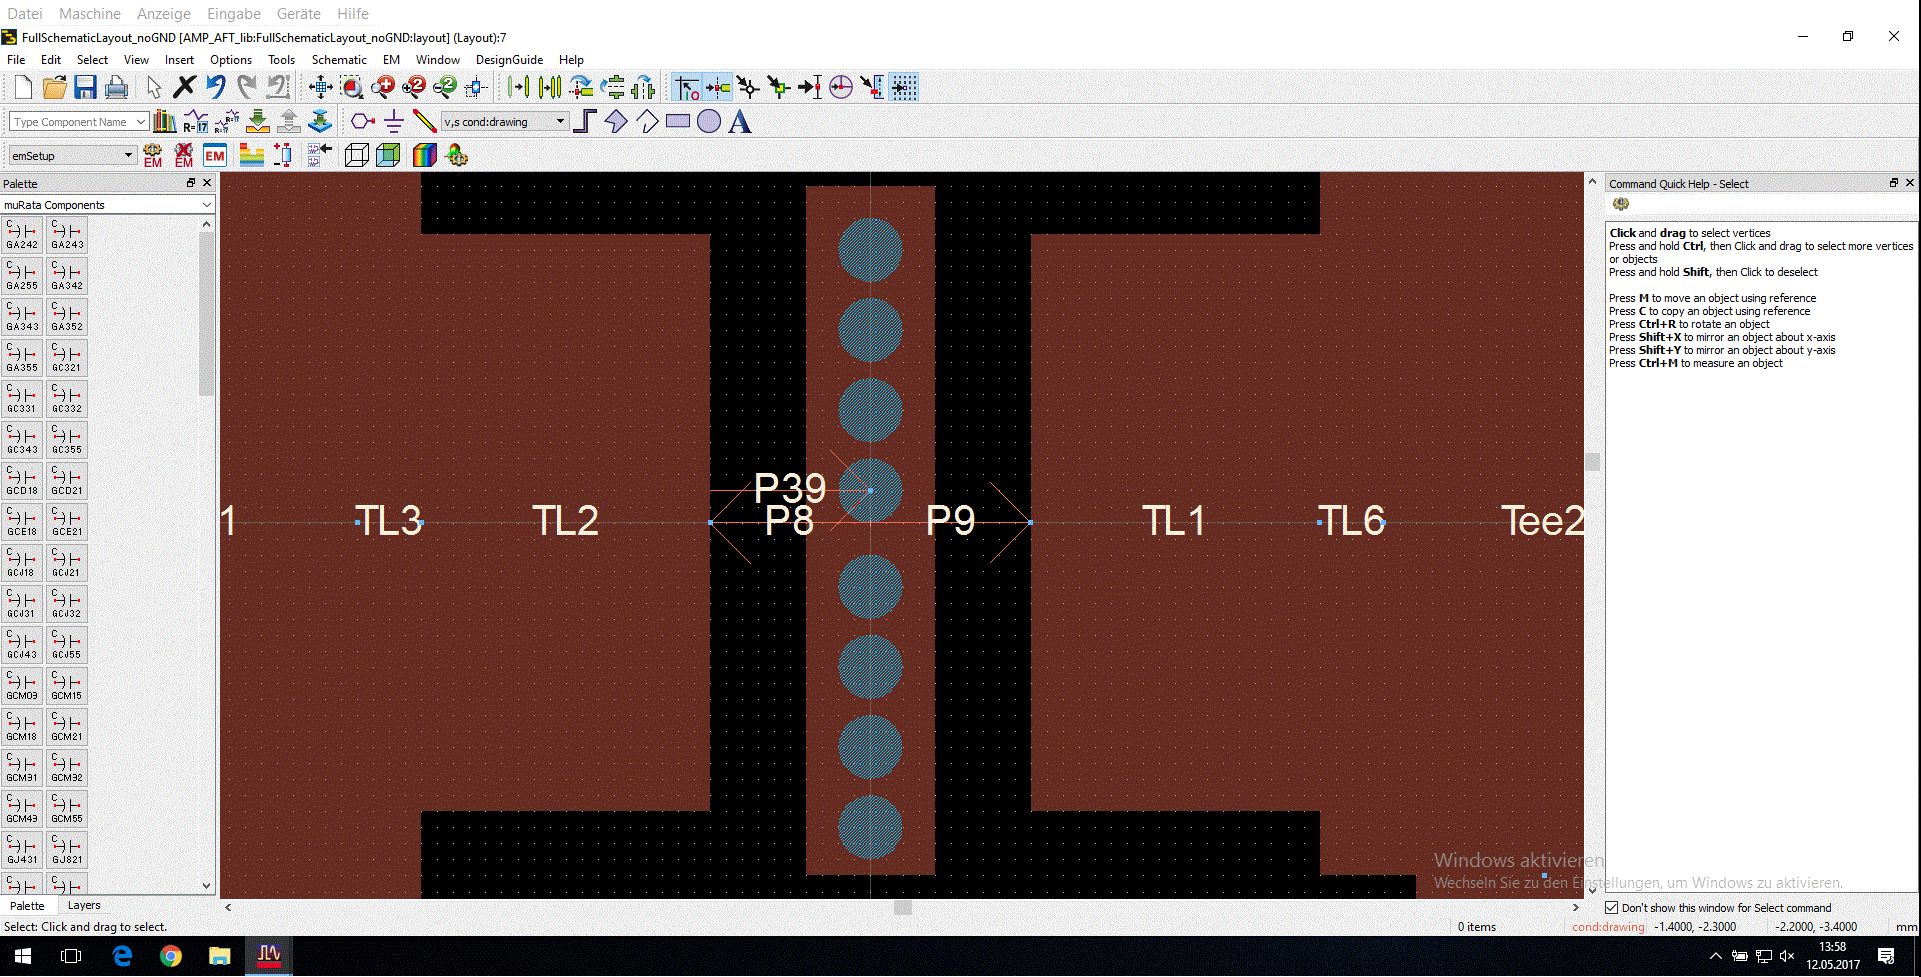This screenshot has width=1921, height=977.
Task: Toggle 'Don't show this window' checkbox
Action: point(1611,908)
